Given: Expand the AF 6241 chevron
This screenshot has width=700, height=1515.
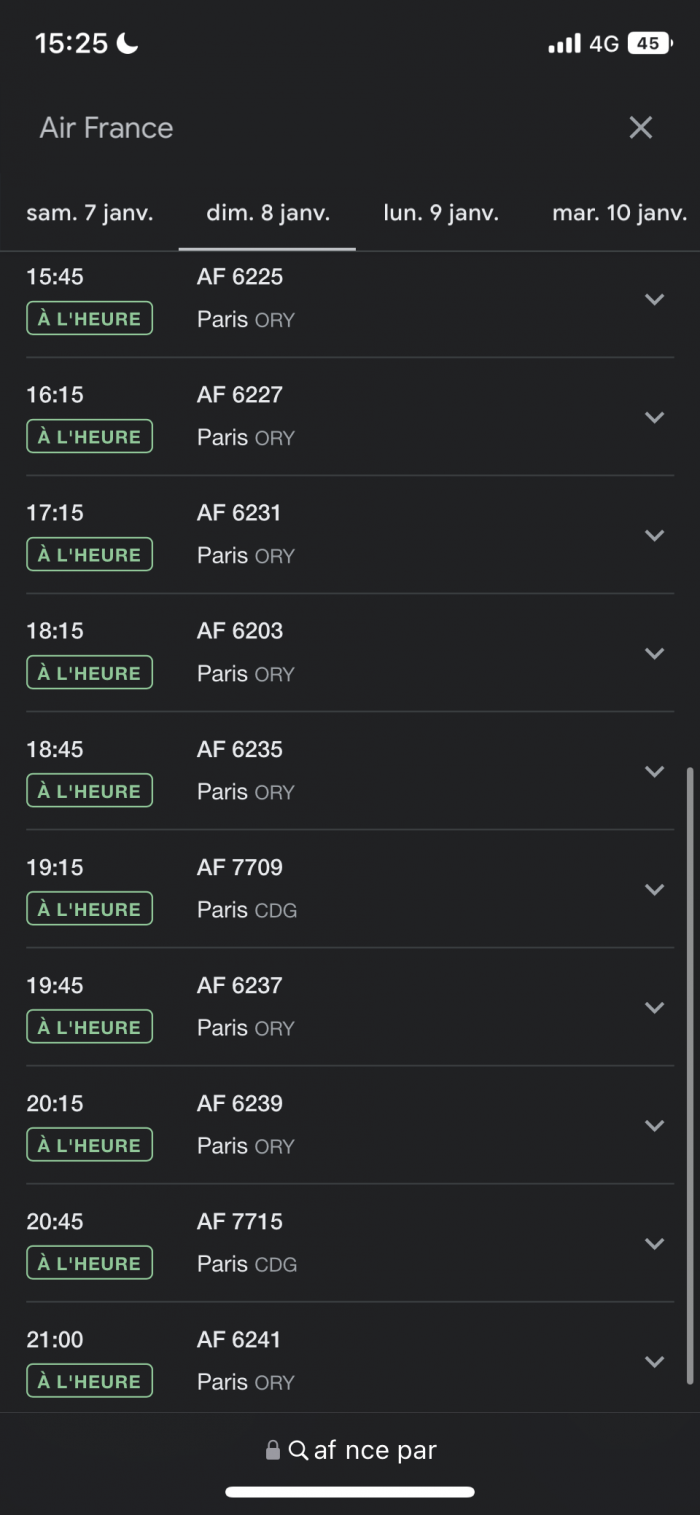Looking at the screenshot, I should 655,1361.
